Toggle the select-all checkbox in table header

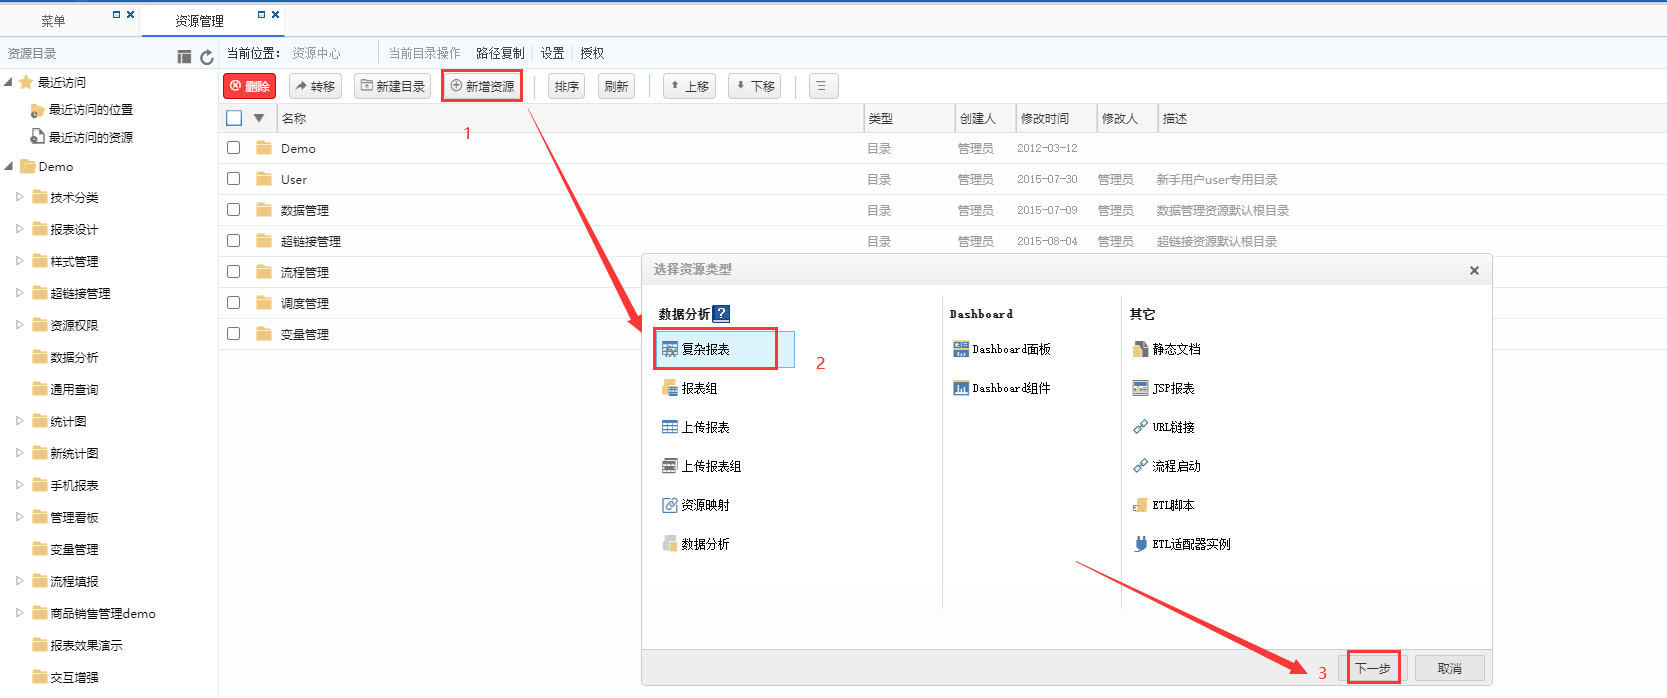234,118
